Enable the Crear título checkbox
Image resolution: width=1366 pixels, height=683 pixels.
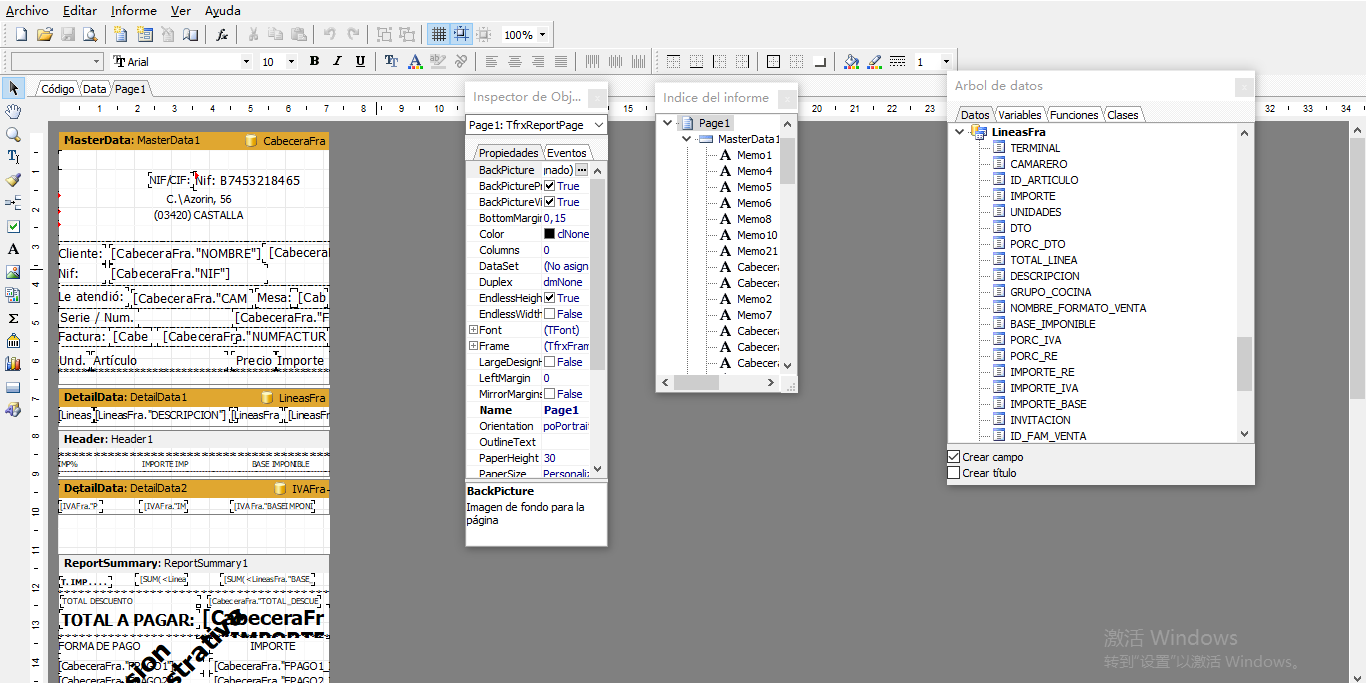click(953, 472)
